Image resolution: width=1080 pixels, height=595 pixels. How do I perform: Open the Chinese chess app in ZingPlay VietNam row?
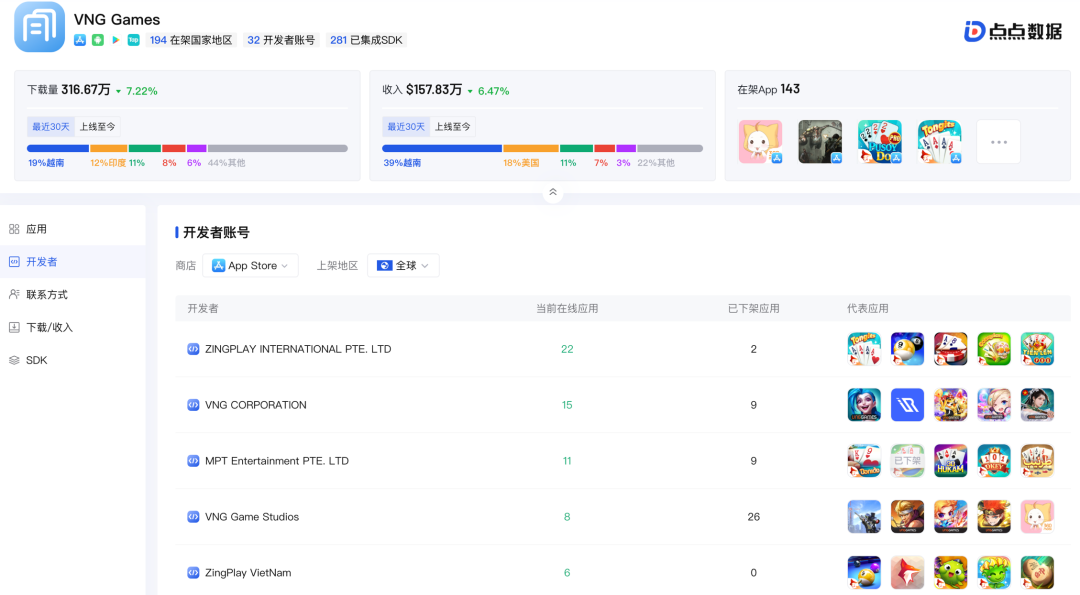[x=1037, y=572]
